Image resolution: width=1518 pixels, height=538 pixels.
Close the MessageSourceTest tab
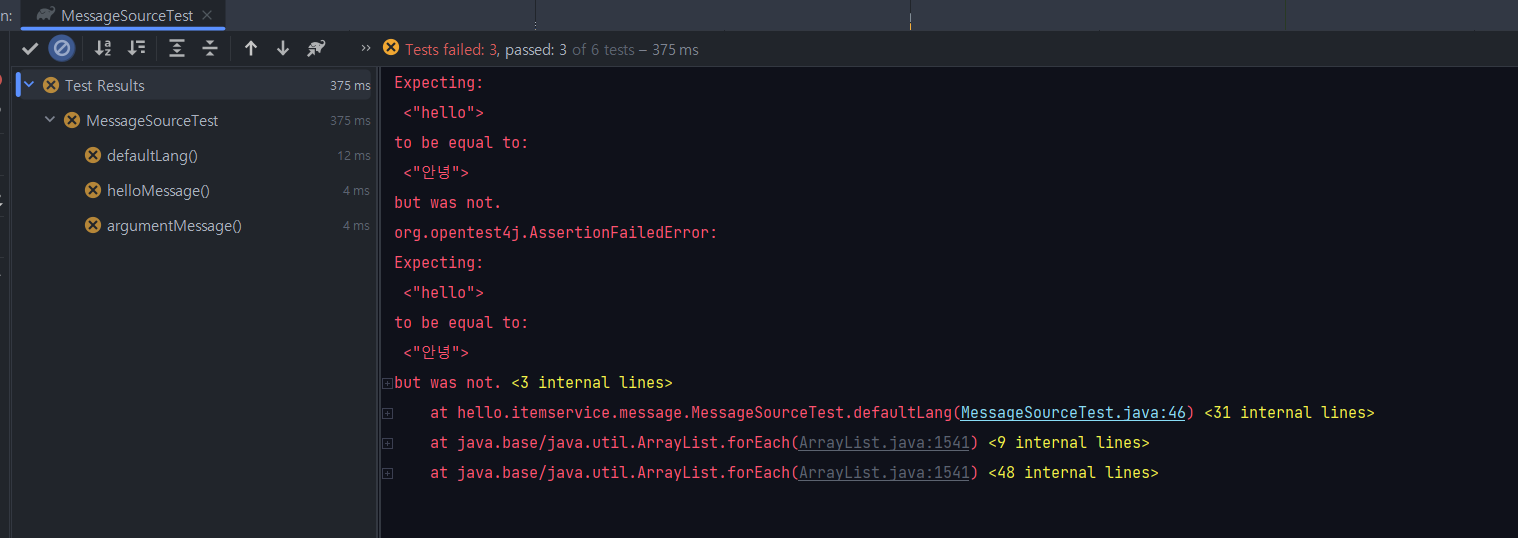pyautogui.click(x=207, y=15)
